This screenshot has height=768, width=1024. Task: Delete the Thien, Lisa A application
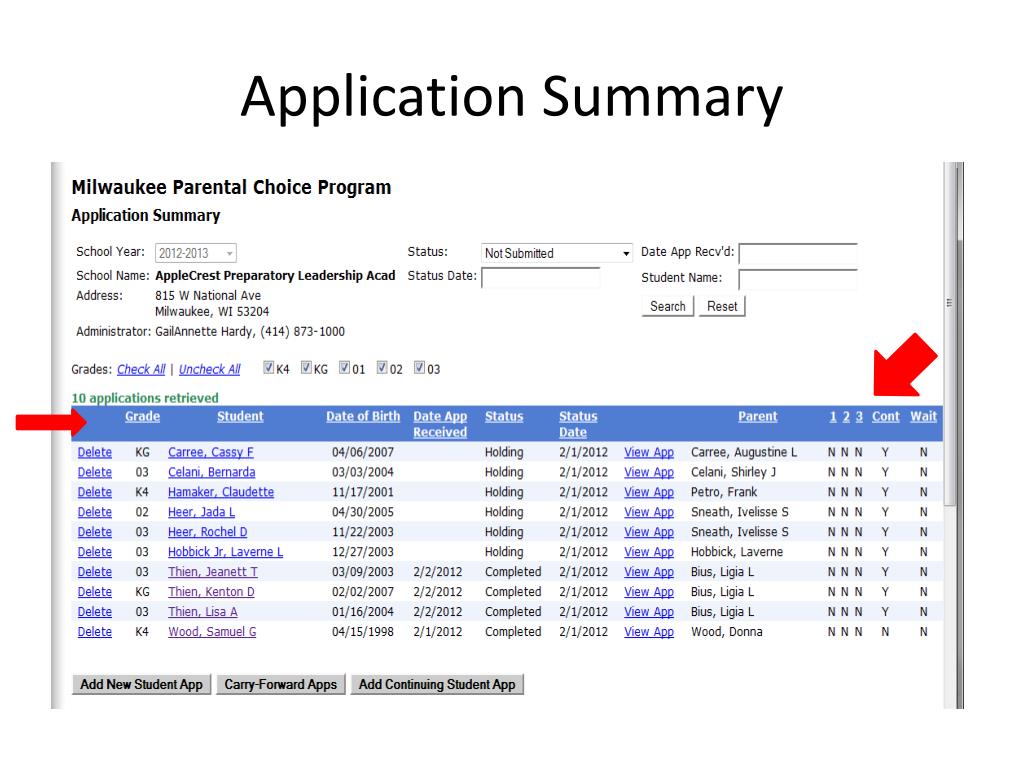click(95, 611)
